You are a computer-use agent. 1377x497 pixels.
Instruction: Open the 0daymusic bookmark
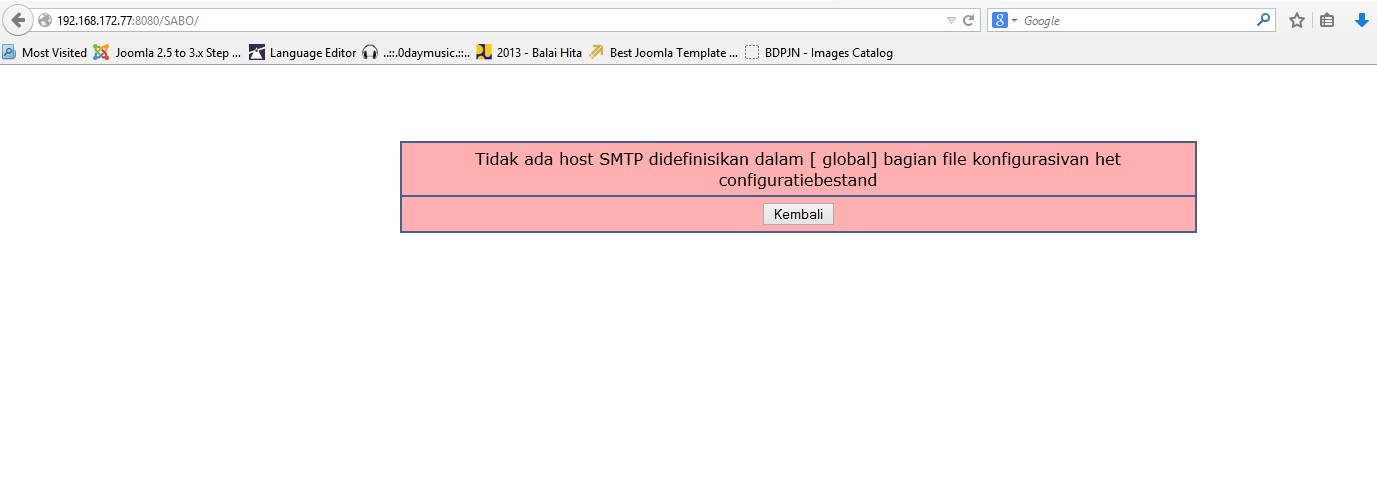(416, 53)
